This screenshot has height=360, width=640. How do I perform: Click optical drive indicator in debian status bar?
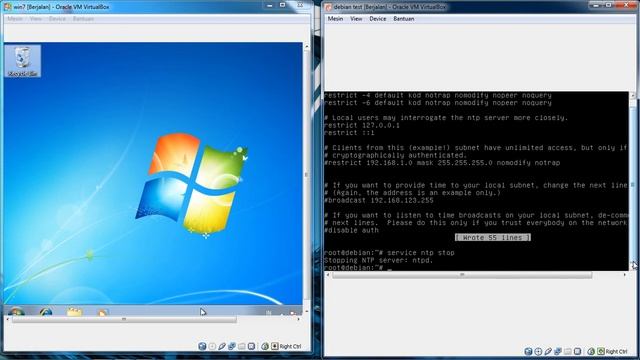(x=538, y=351)
